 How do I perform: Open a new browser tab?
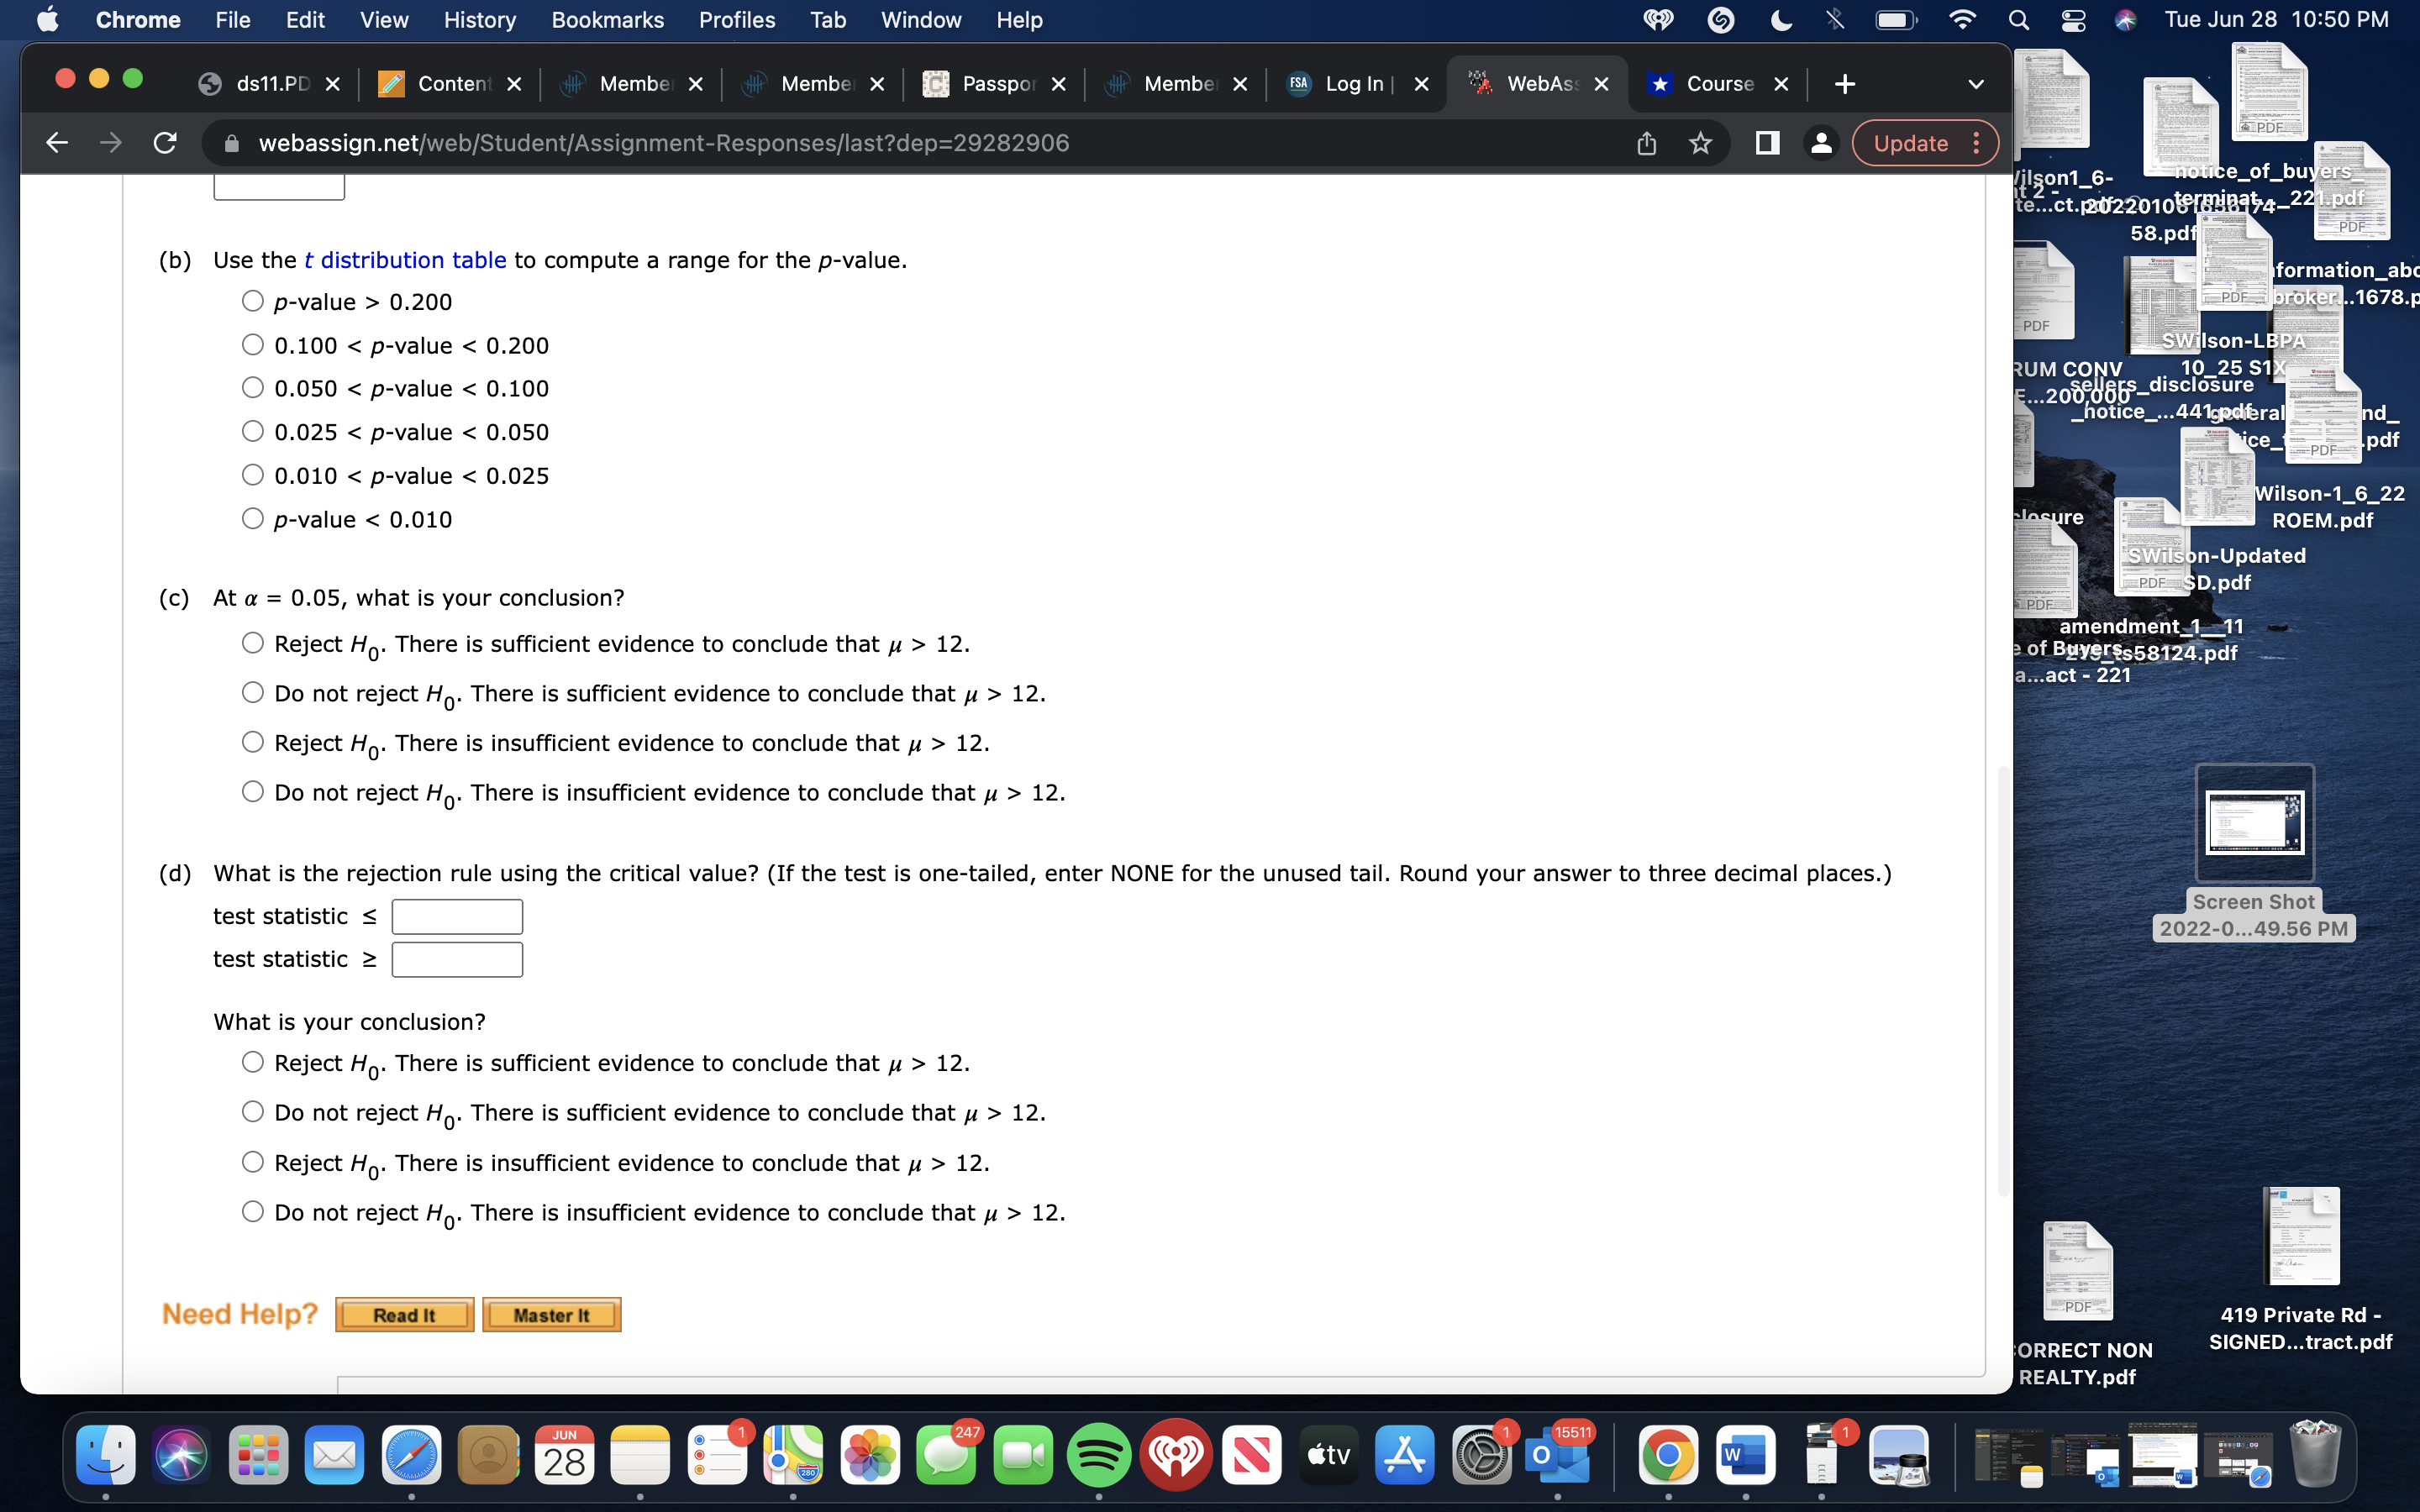click(x=1845, y=84)
